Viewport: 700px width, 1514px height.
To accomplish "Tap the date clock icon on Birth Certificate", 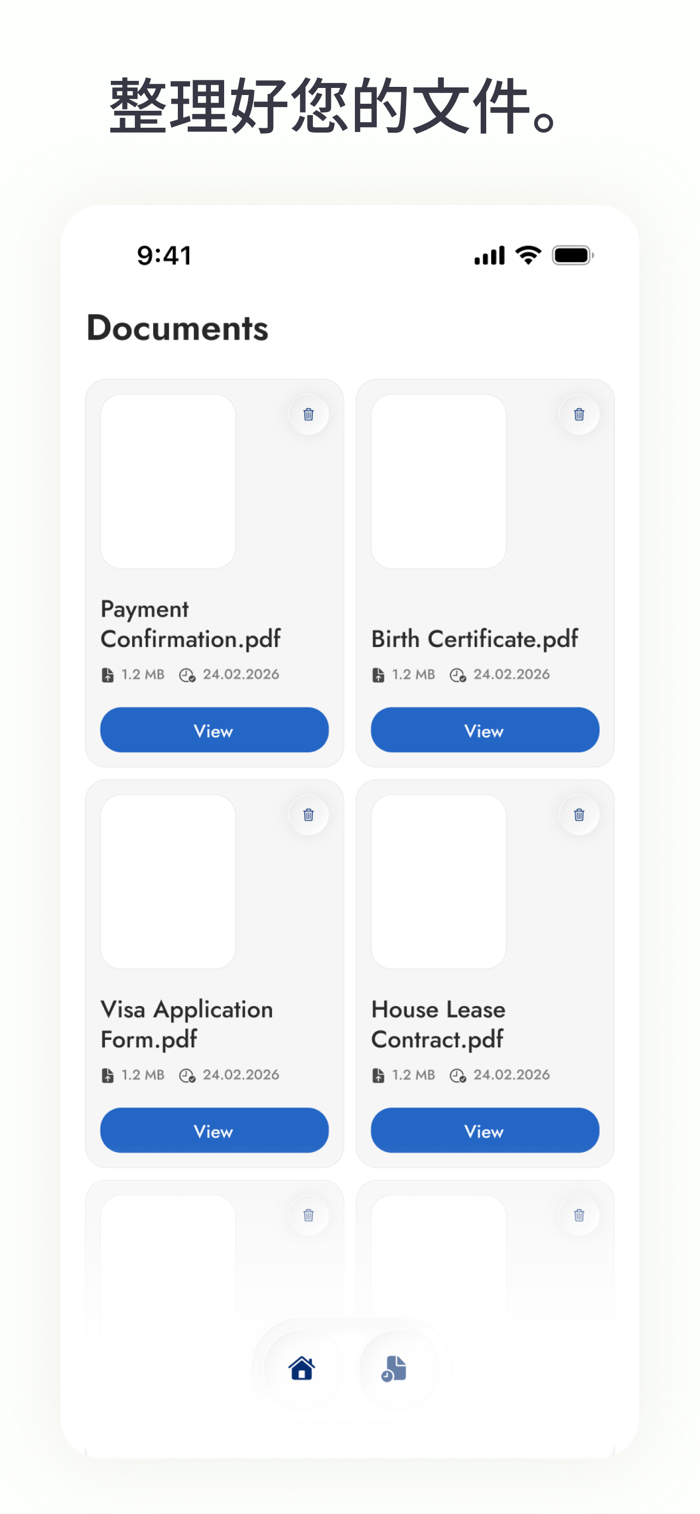I will tap(458, 675).
